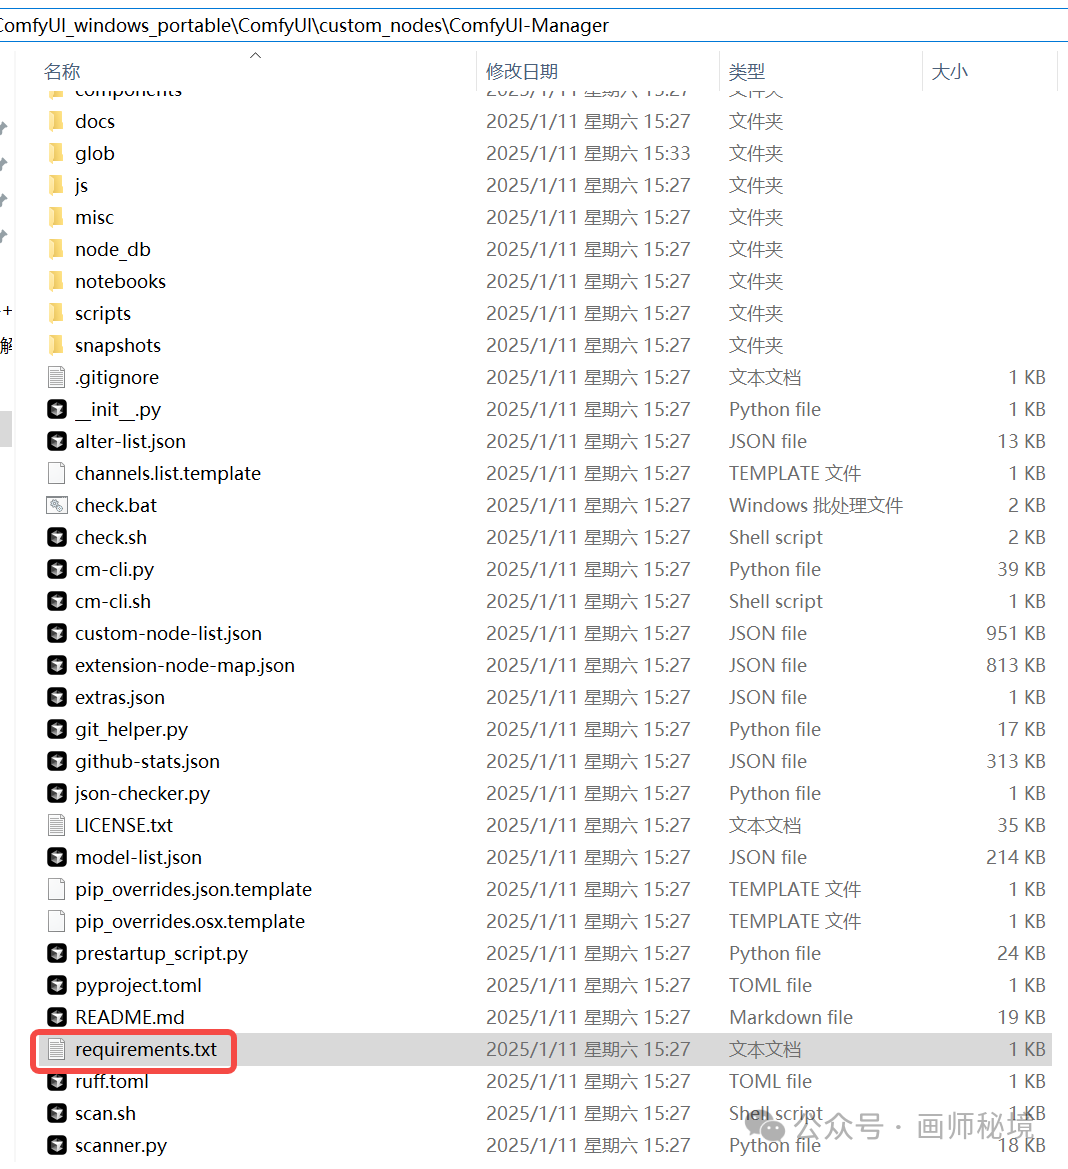Sort by the 大小 column header
The height and width of the screenshot is (1169, 1068).
[949, 72]
